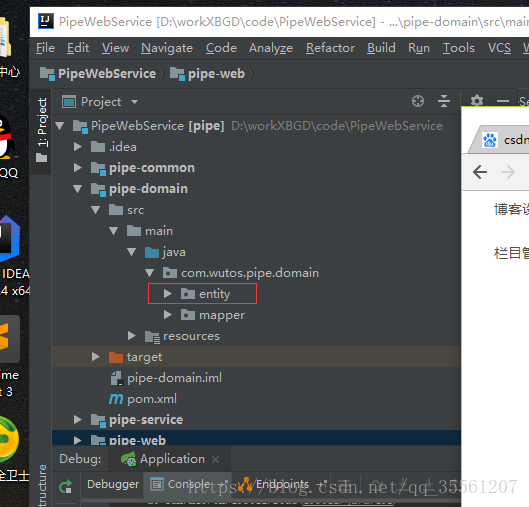Open the View menu
Image resolution: width=529 pixels, height=507 pixels.
(x=115, y=48)
